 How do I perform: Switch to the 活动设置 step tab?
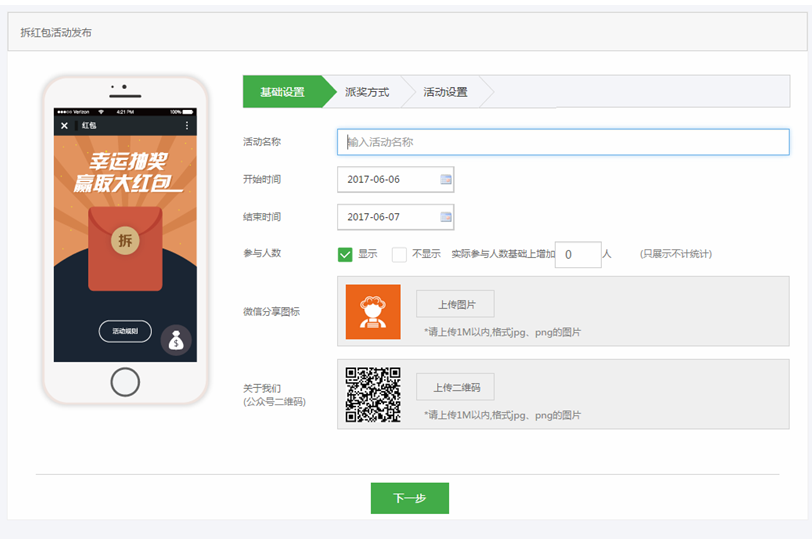click(x=445, y=92)
